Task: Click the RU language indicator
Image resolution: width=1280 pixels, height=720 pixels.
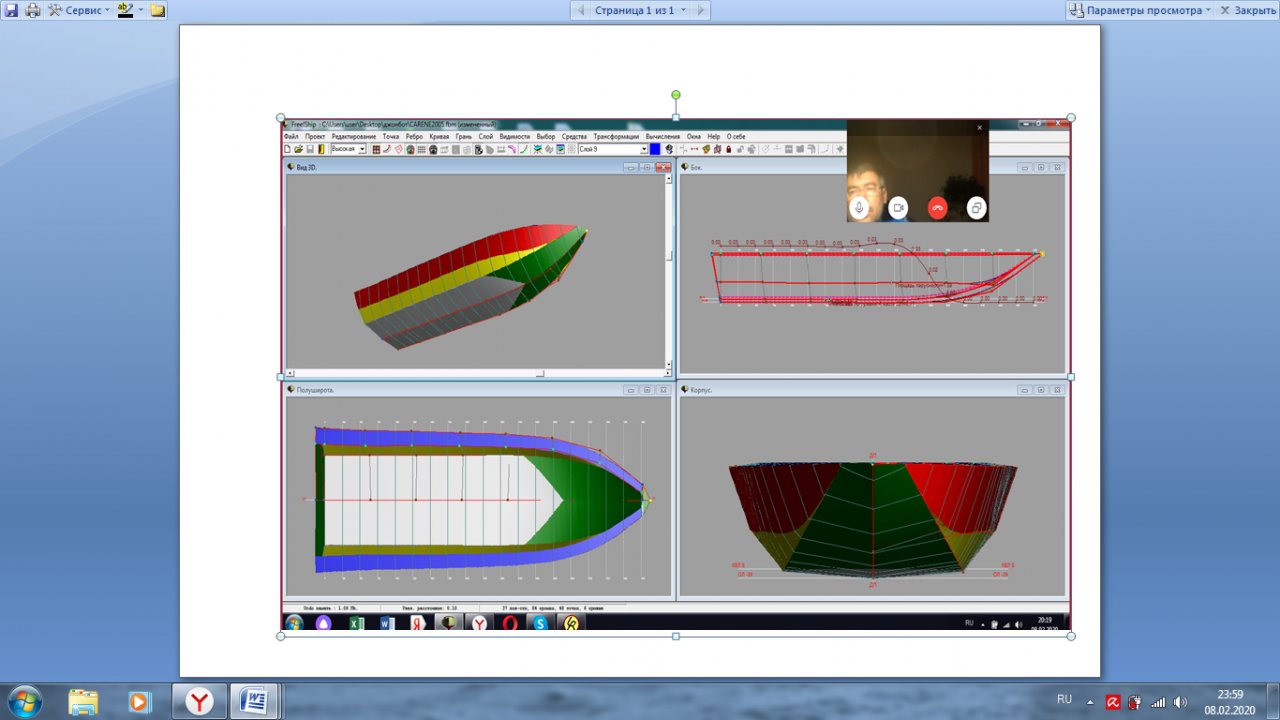Action: (1064, 699)
